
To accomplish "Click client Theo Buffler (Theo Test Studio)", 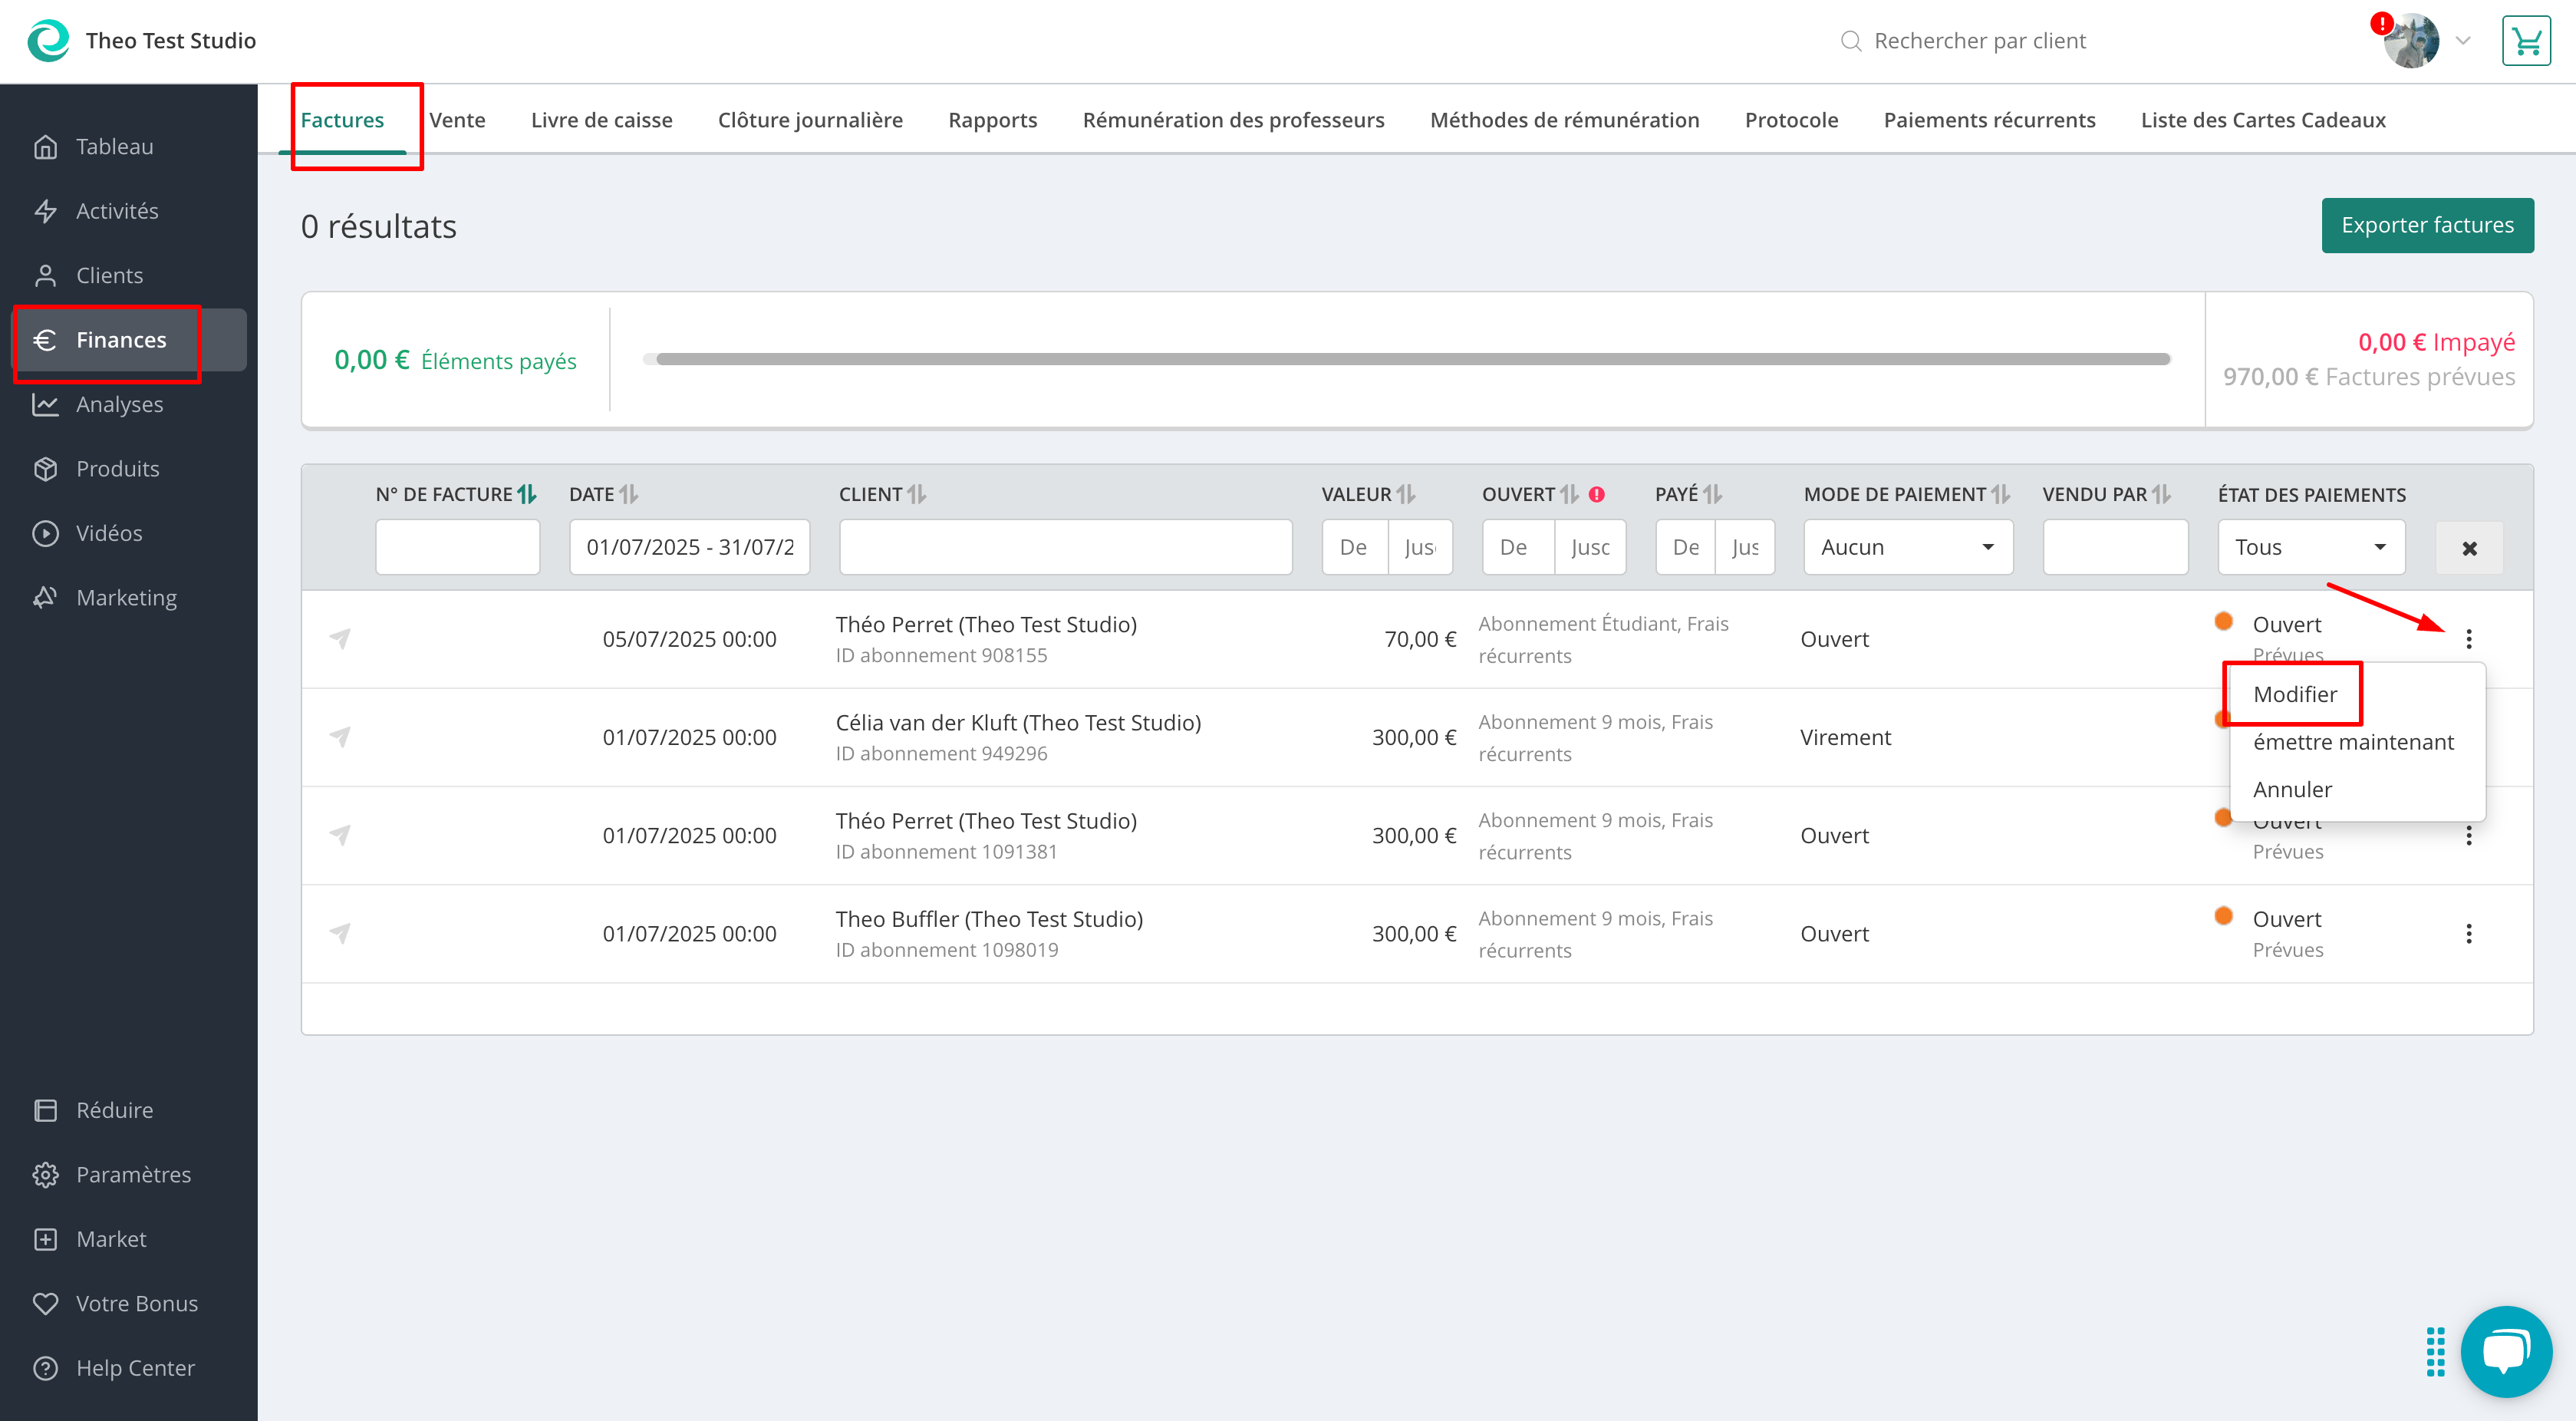I will point(989,919).
